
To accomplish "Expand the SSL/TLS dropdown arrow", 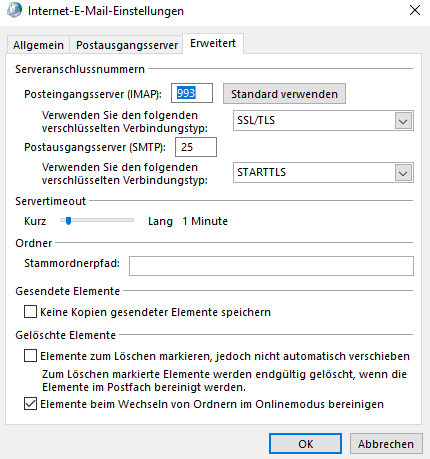I will click(403, 121).
